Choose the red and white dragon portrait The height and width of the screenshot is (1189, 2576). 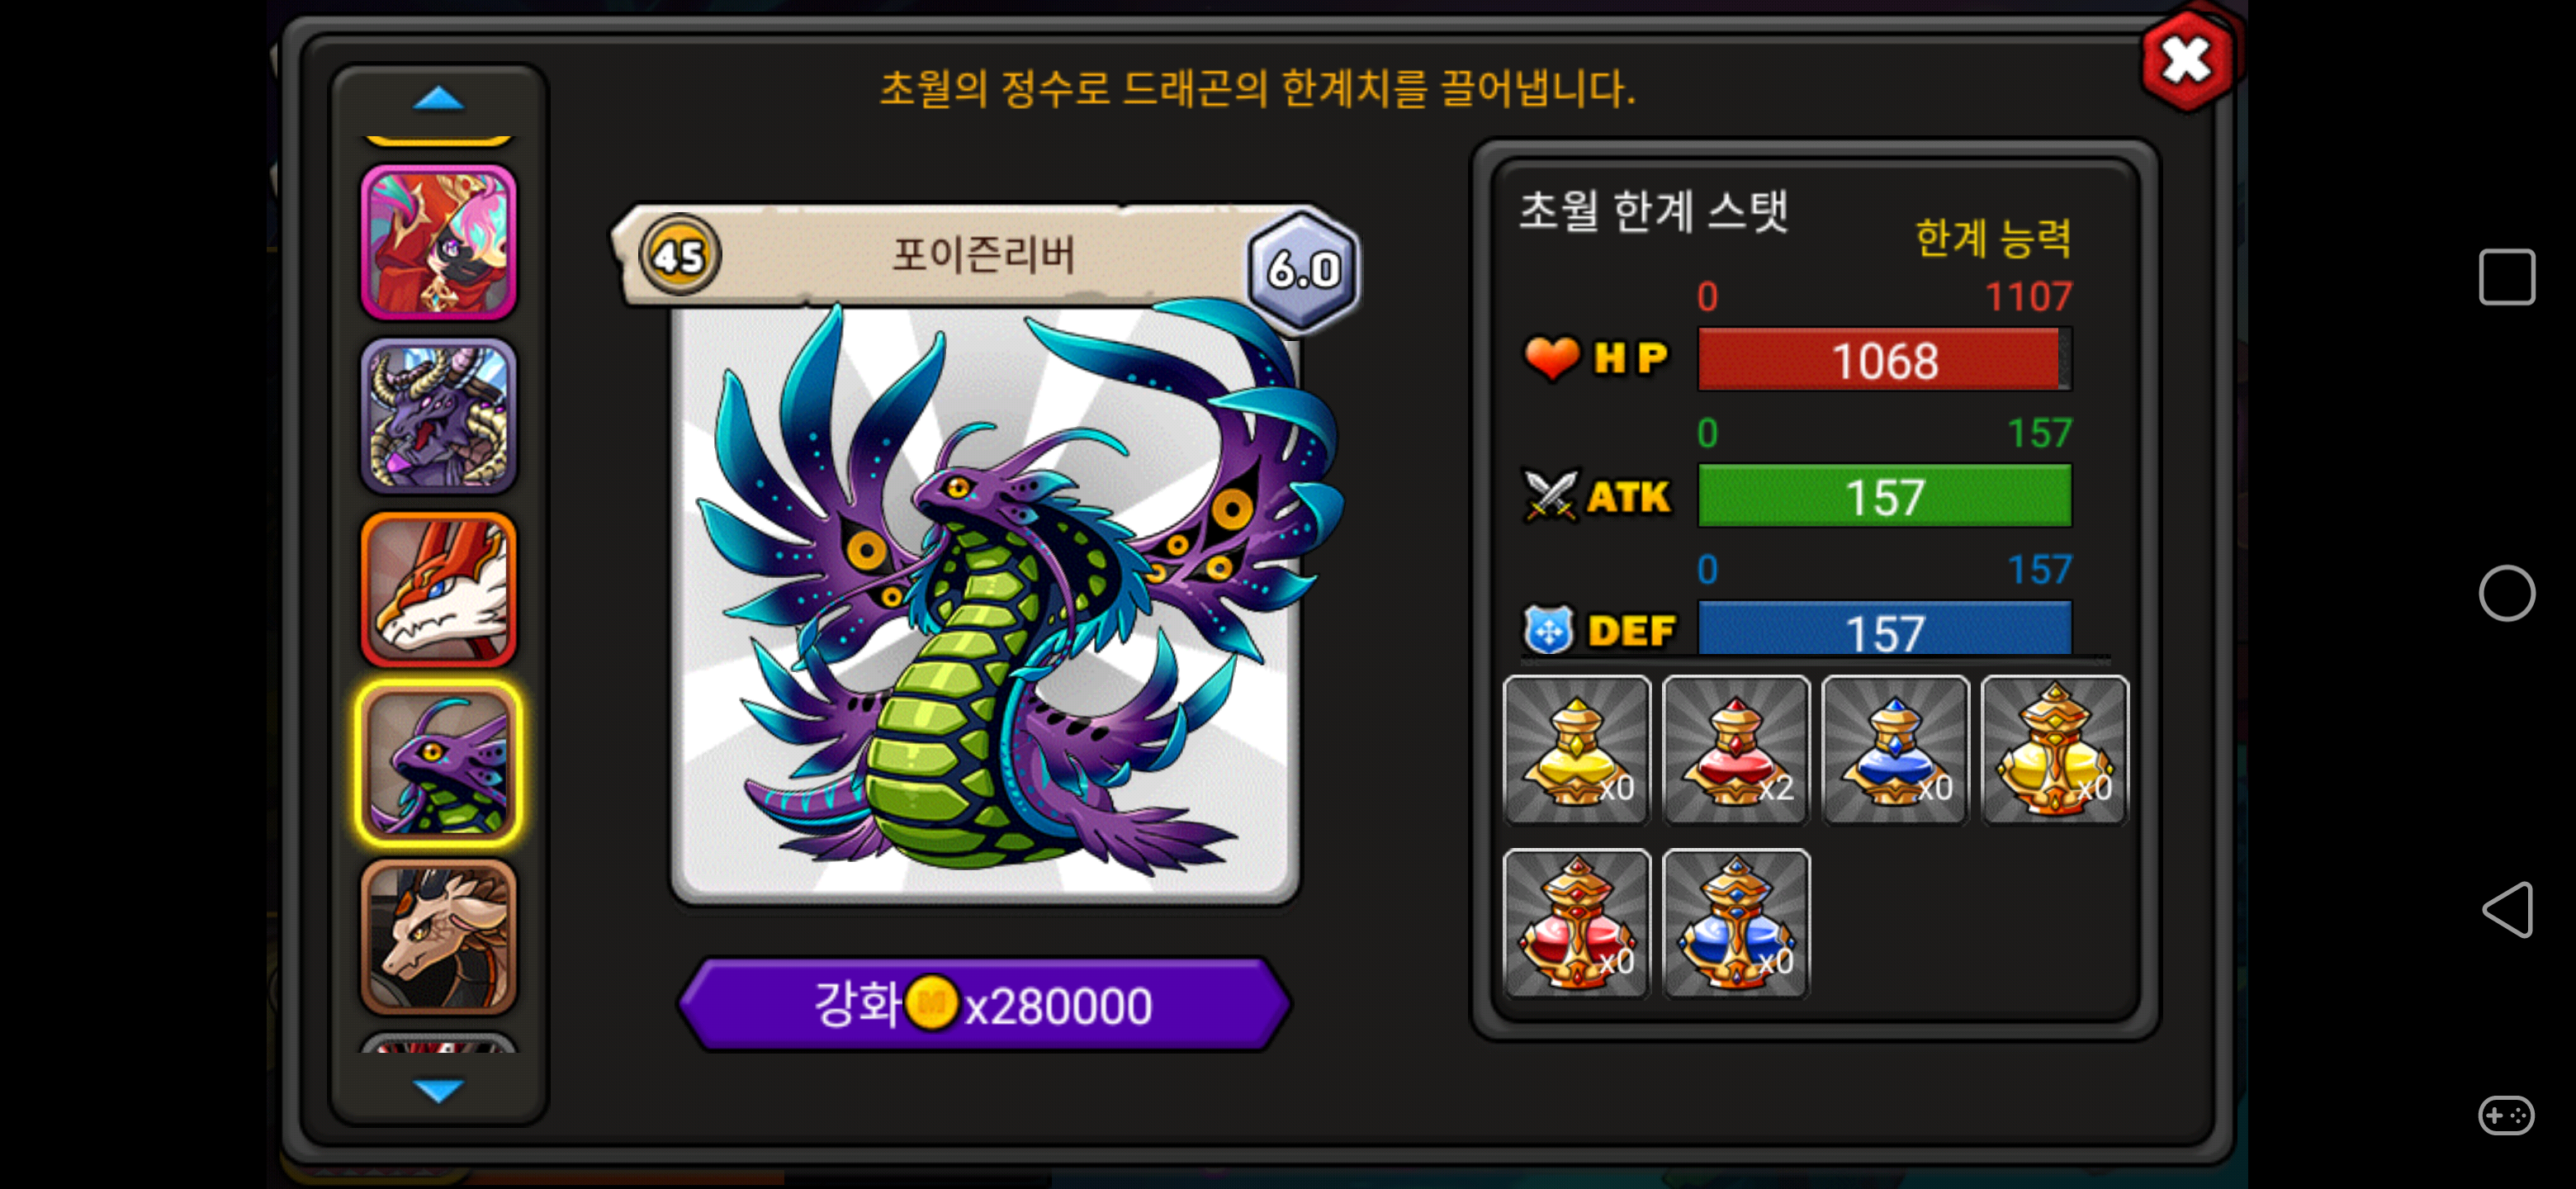coord(439,590)
